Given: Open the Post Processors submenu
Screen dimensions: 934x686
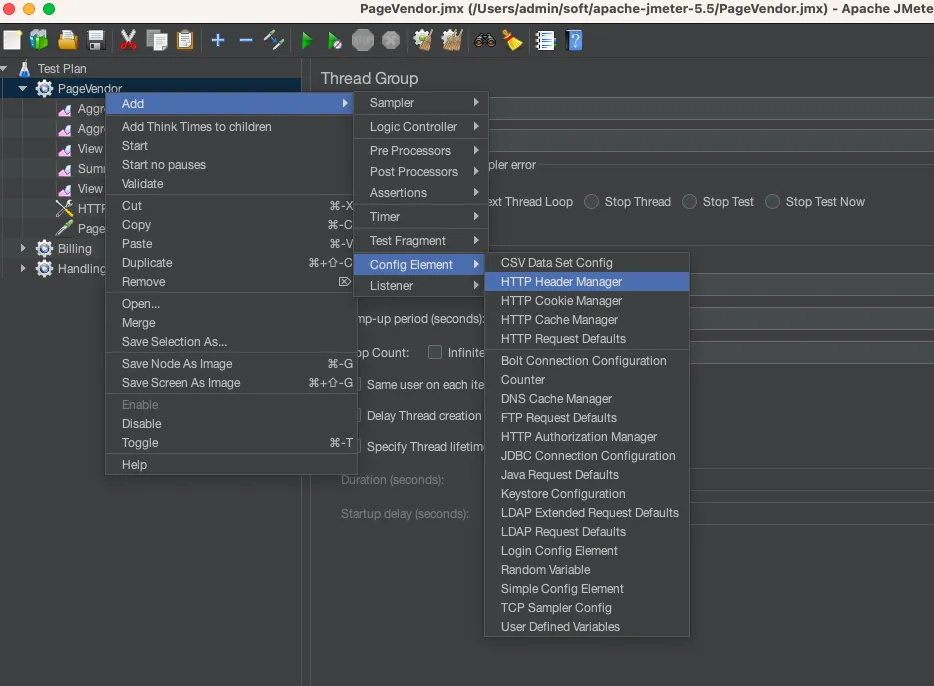Looking at the screenshot, I should pos(421,172).
